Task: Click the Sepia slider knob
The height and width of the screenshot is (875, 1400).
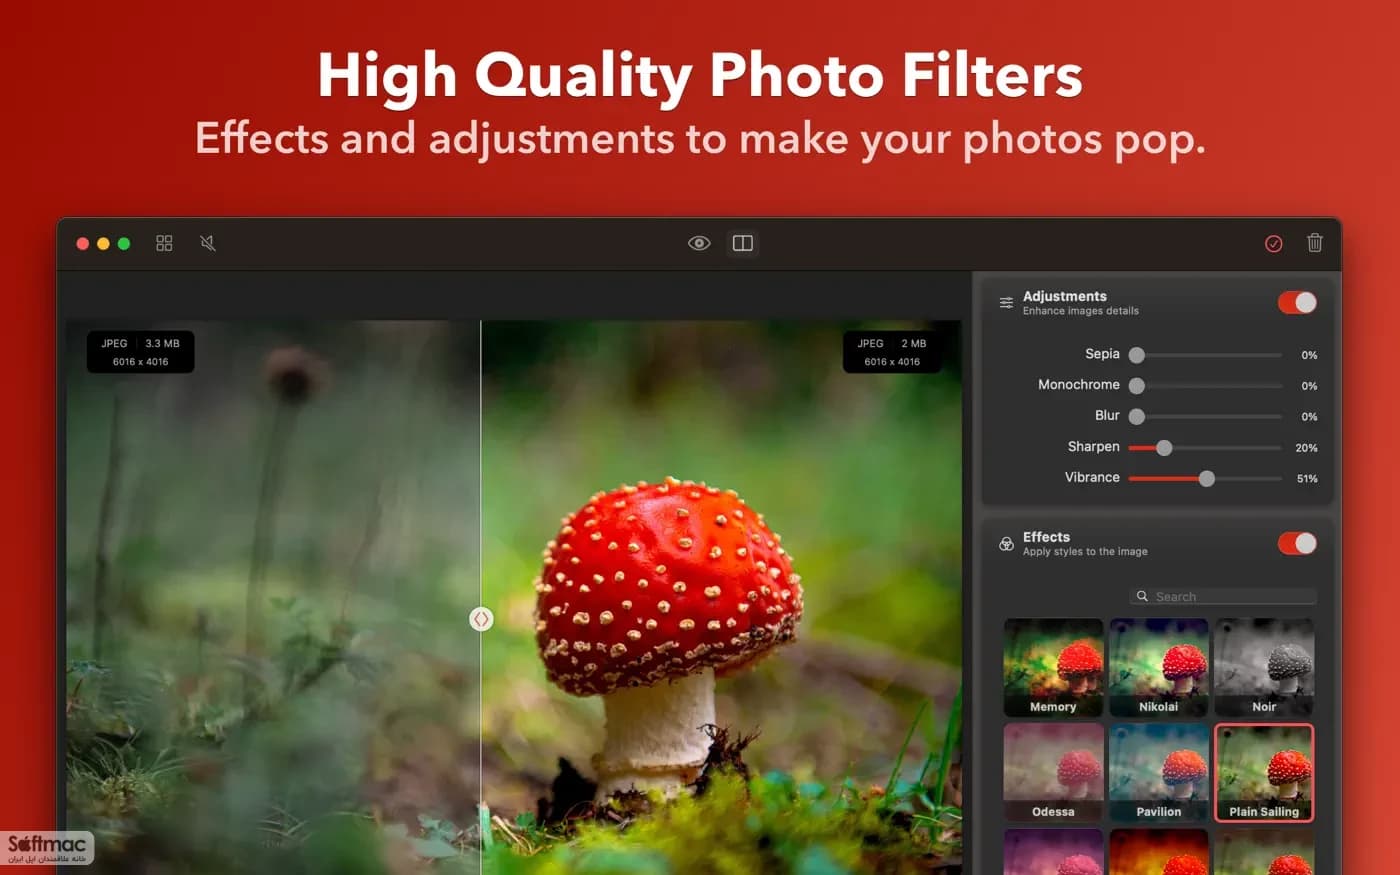Action: pyautogui.click(x=1136, y=355)
